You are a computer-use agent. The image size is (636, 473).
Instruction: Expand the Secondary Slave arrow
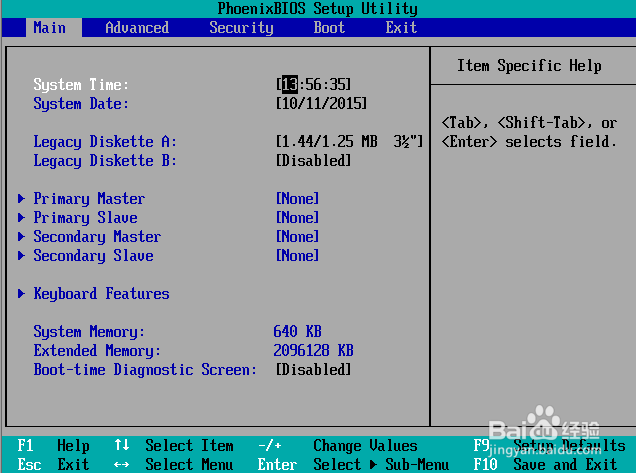pyautogui.click(x=21, y=256)
